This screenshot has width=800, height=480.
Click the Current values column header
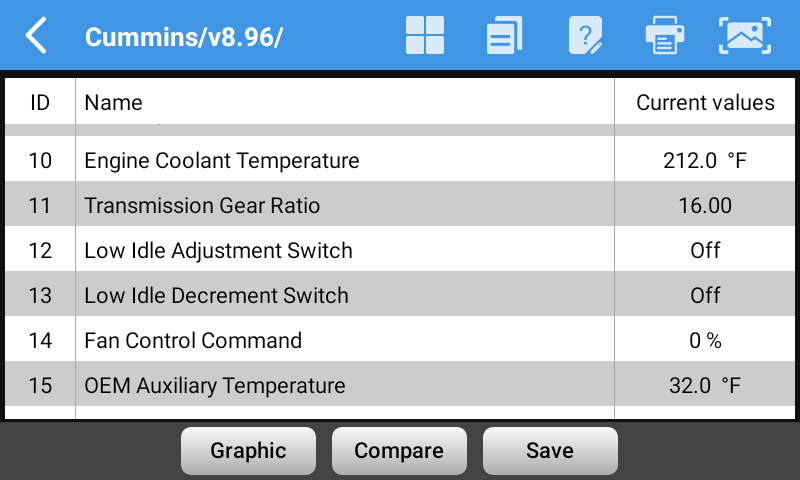coord(705,102)
